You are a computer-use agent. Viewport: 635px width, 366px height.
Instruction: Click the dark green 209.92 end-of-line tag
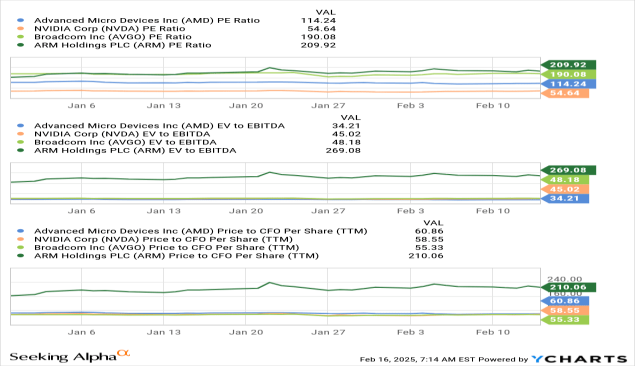tap(568, 65)
